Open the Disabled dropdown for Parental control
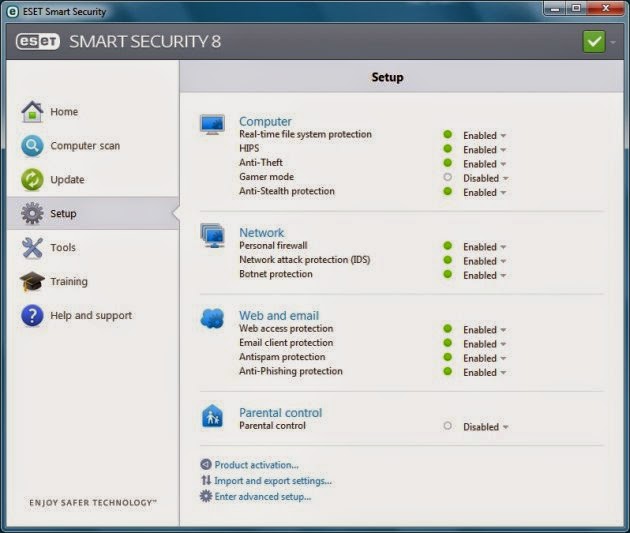 click(486, 427)
